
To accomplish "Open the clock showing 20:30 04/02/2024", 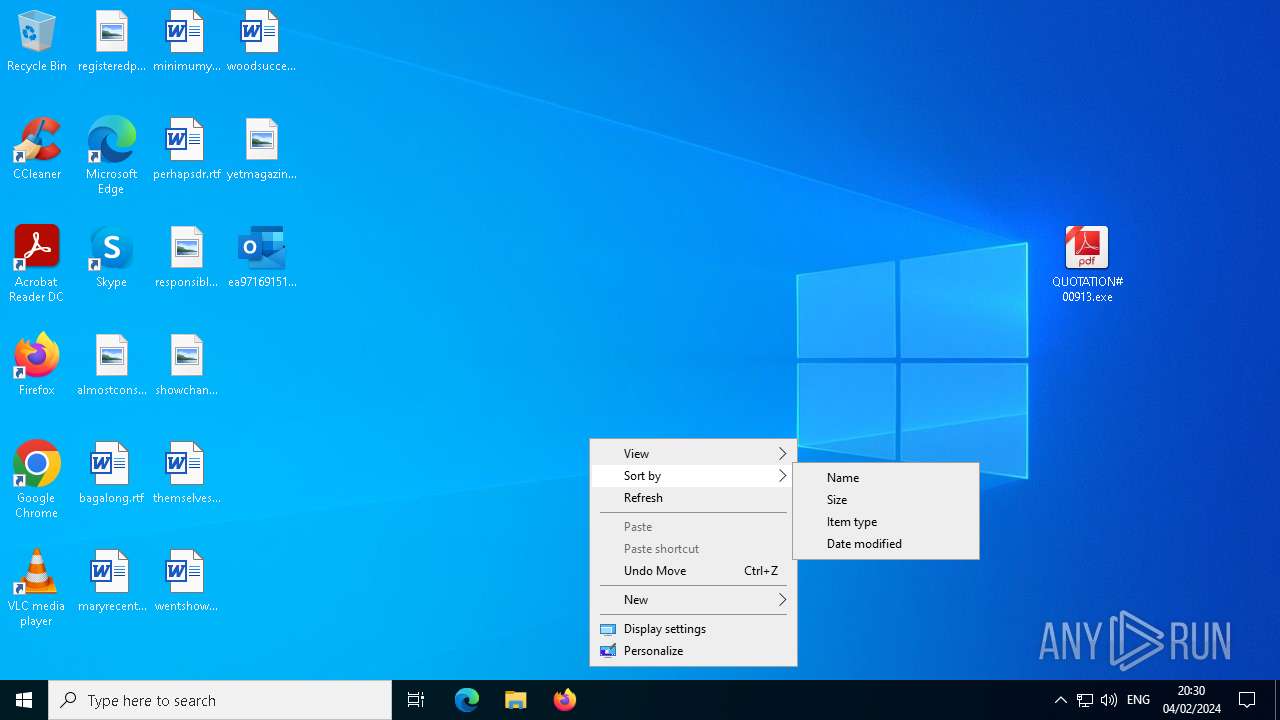I will coord(1191,700).
